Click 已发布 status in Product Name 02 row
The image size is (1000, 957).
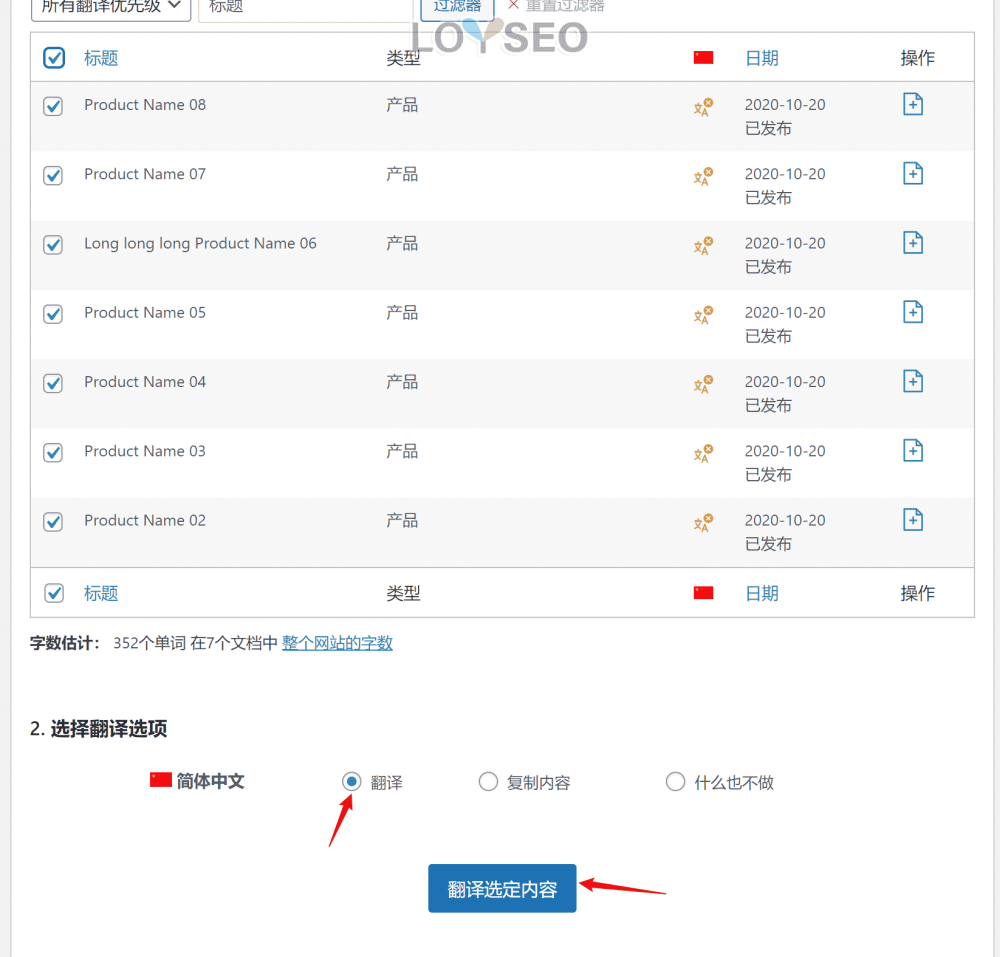768,544
